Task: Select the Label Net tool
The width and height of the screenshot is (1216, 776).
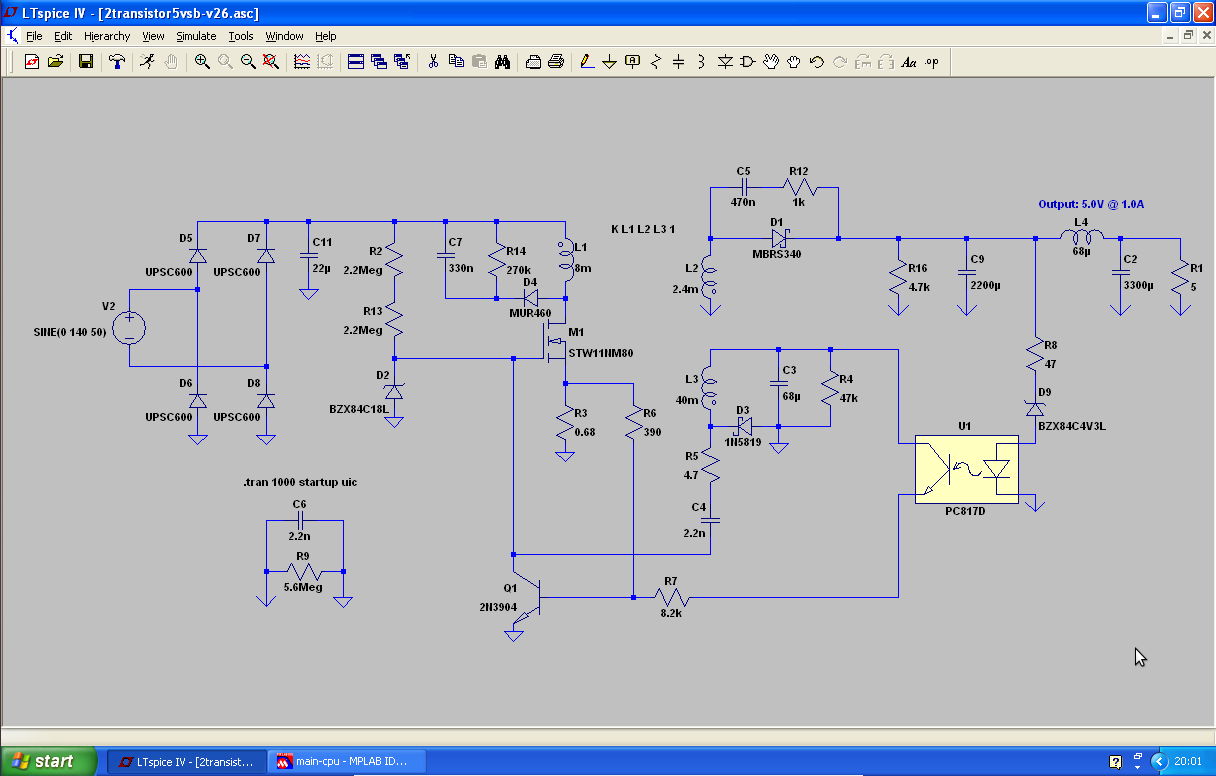Action: point(632,62)
